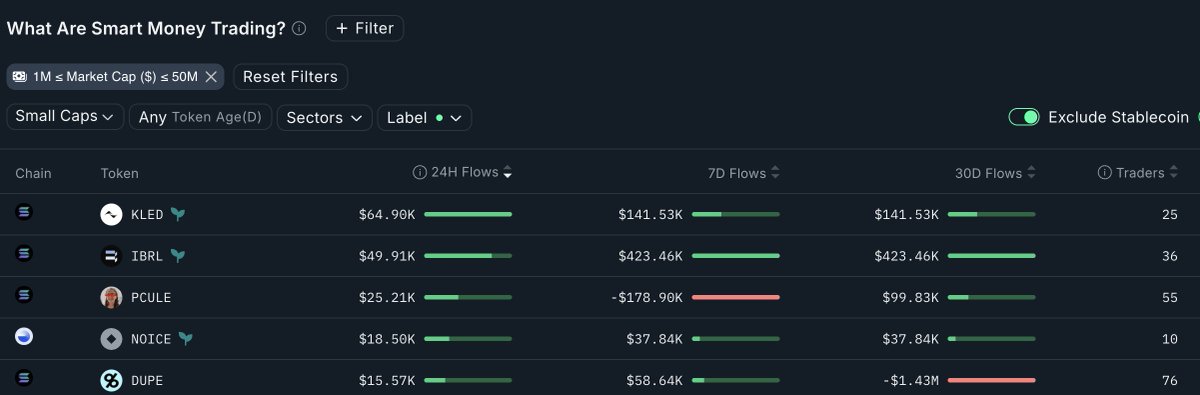Image resolution: width=1200 pixels, height=395 pixels.
Task: Sort by 7D Flows column
Action: pos(743,173)
